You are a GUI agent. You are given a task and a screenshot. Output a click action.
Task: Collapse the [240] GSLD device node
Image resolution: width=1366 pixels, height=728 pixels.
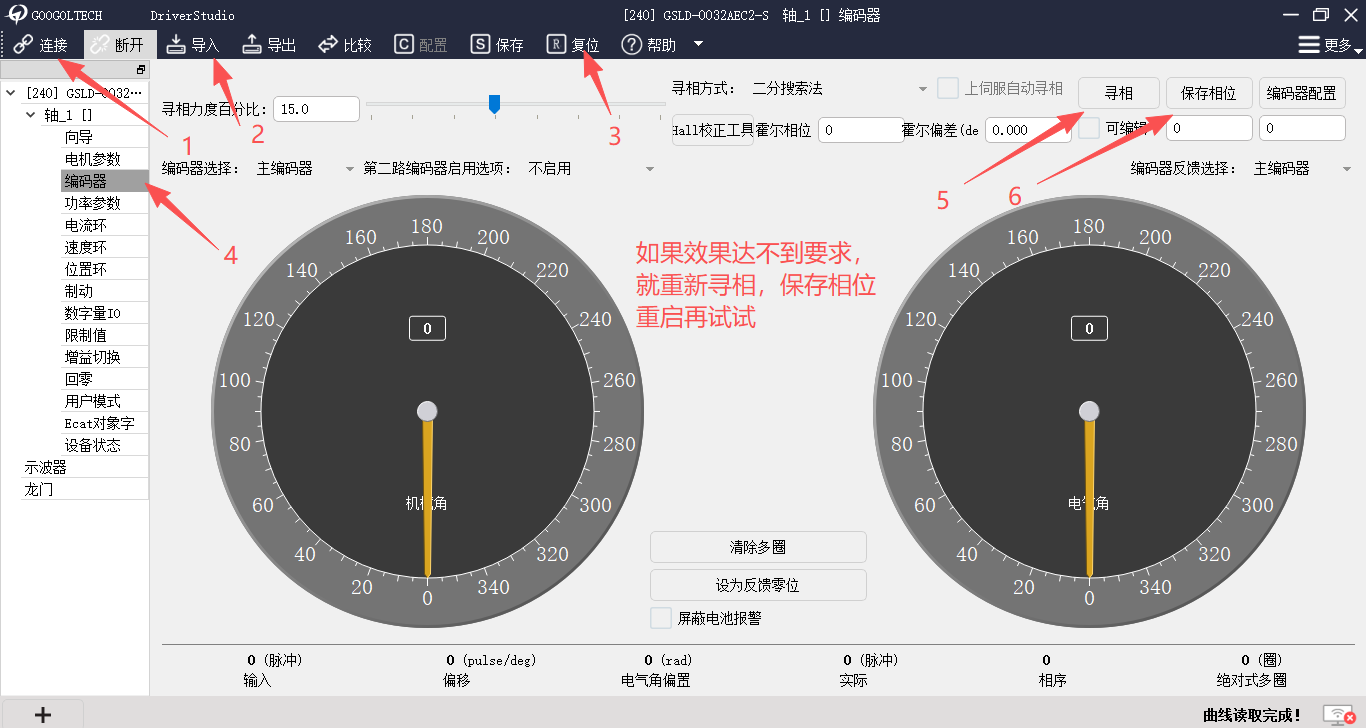(x=11, y=93)
